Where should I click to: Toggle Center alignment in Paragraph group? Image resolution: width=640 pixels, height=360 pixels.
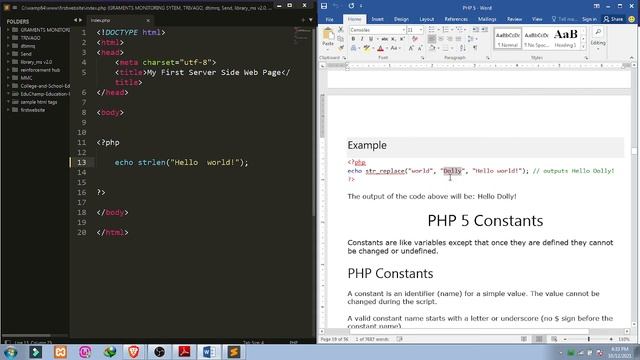pos(441,39)
